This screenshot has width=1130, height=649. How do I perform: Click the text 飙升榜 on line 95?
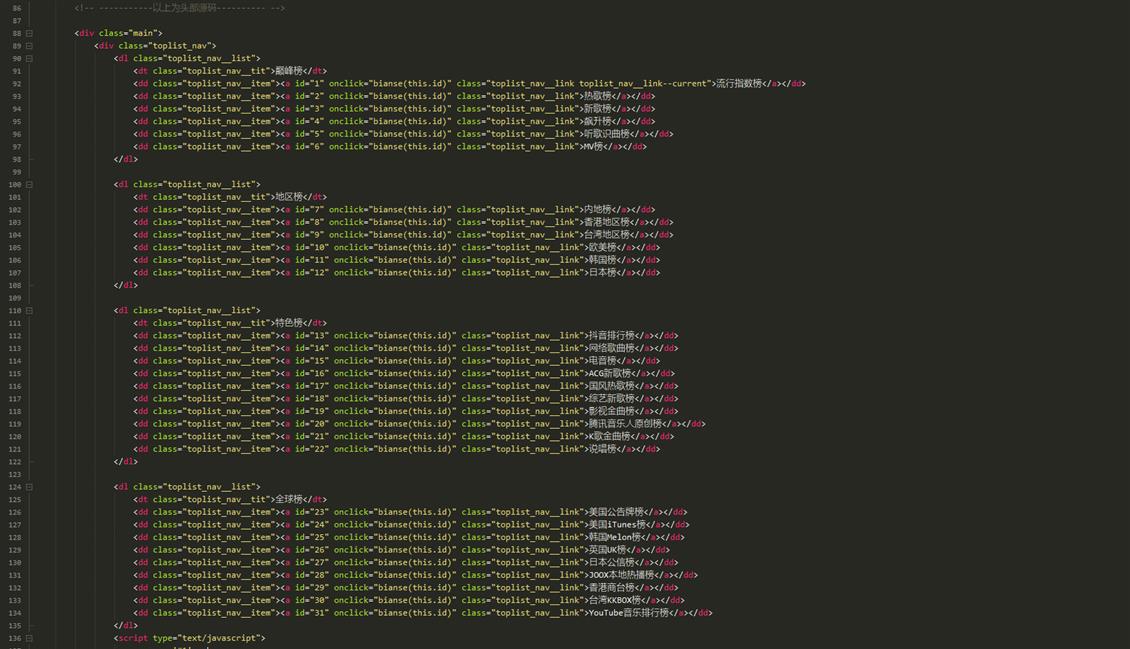click(x=597, y=121)
